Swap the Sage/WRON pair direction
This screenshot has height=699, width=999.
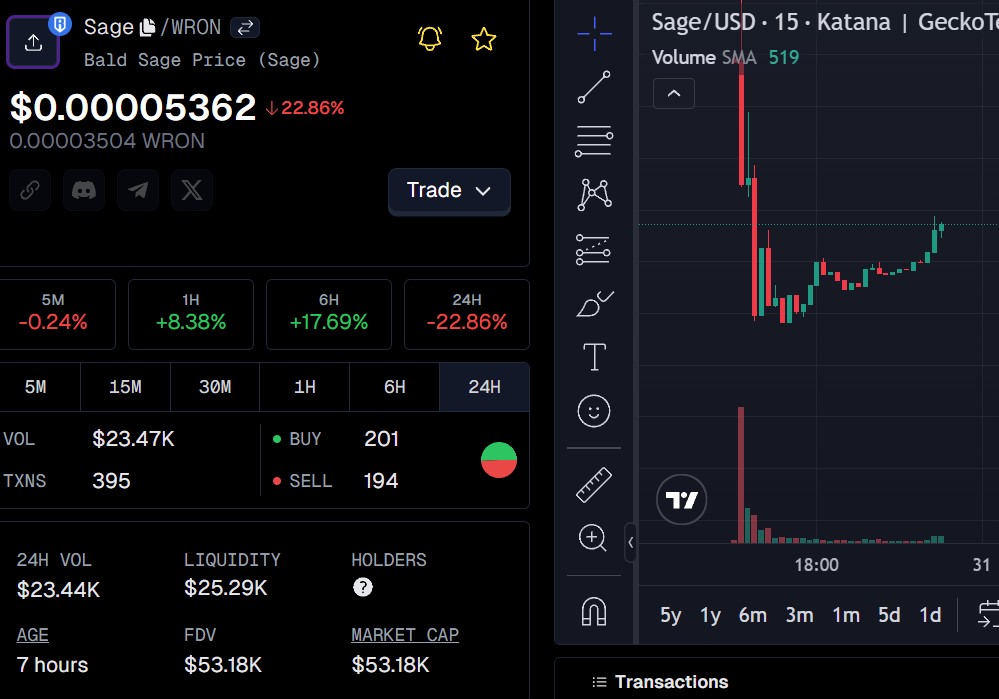point(245,27)
